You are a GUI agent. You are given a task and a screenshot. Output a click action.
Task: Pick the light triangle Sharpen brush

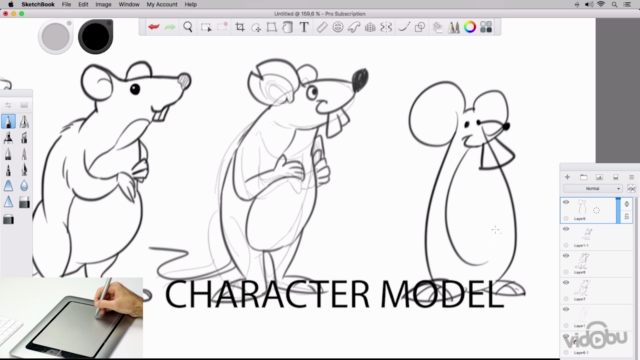(x=8, y=202)
